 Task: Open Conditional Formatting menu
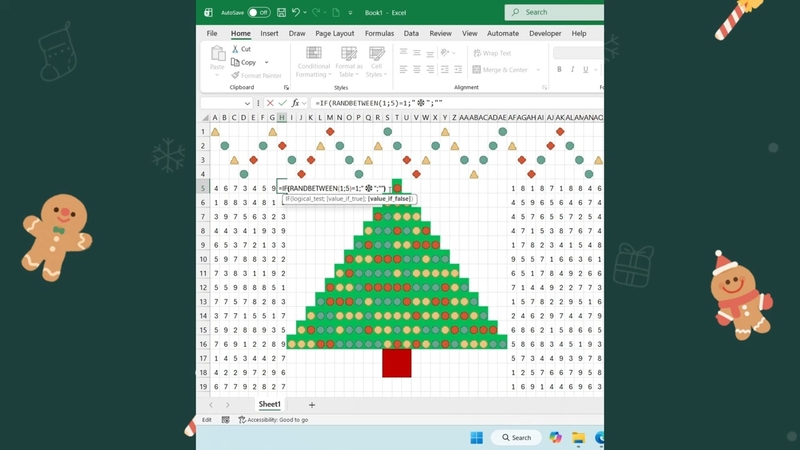coord(313,62)
